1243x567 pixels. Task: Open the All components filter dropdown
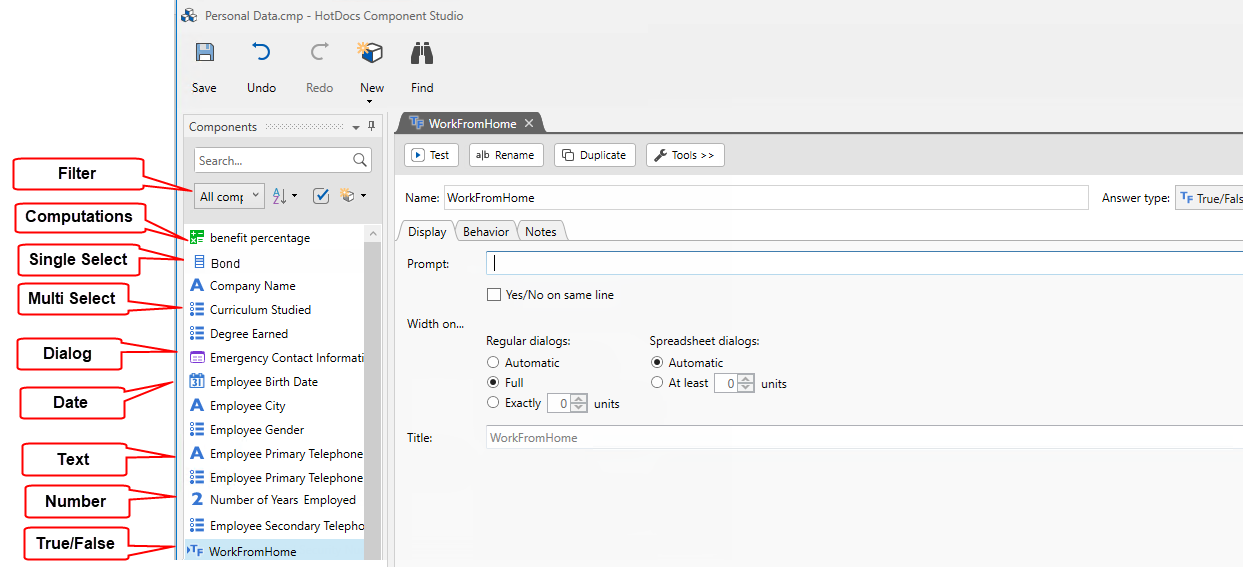[x=229, y=196]
